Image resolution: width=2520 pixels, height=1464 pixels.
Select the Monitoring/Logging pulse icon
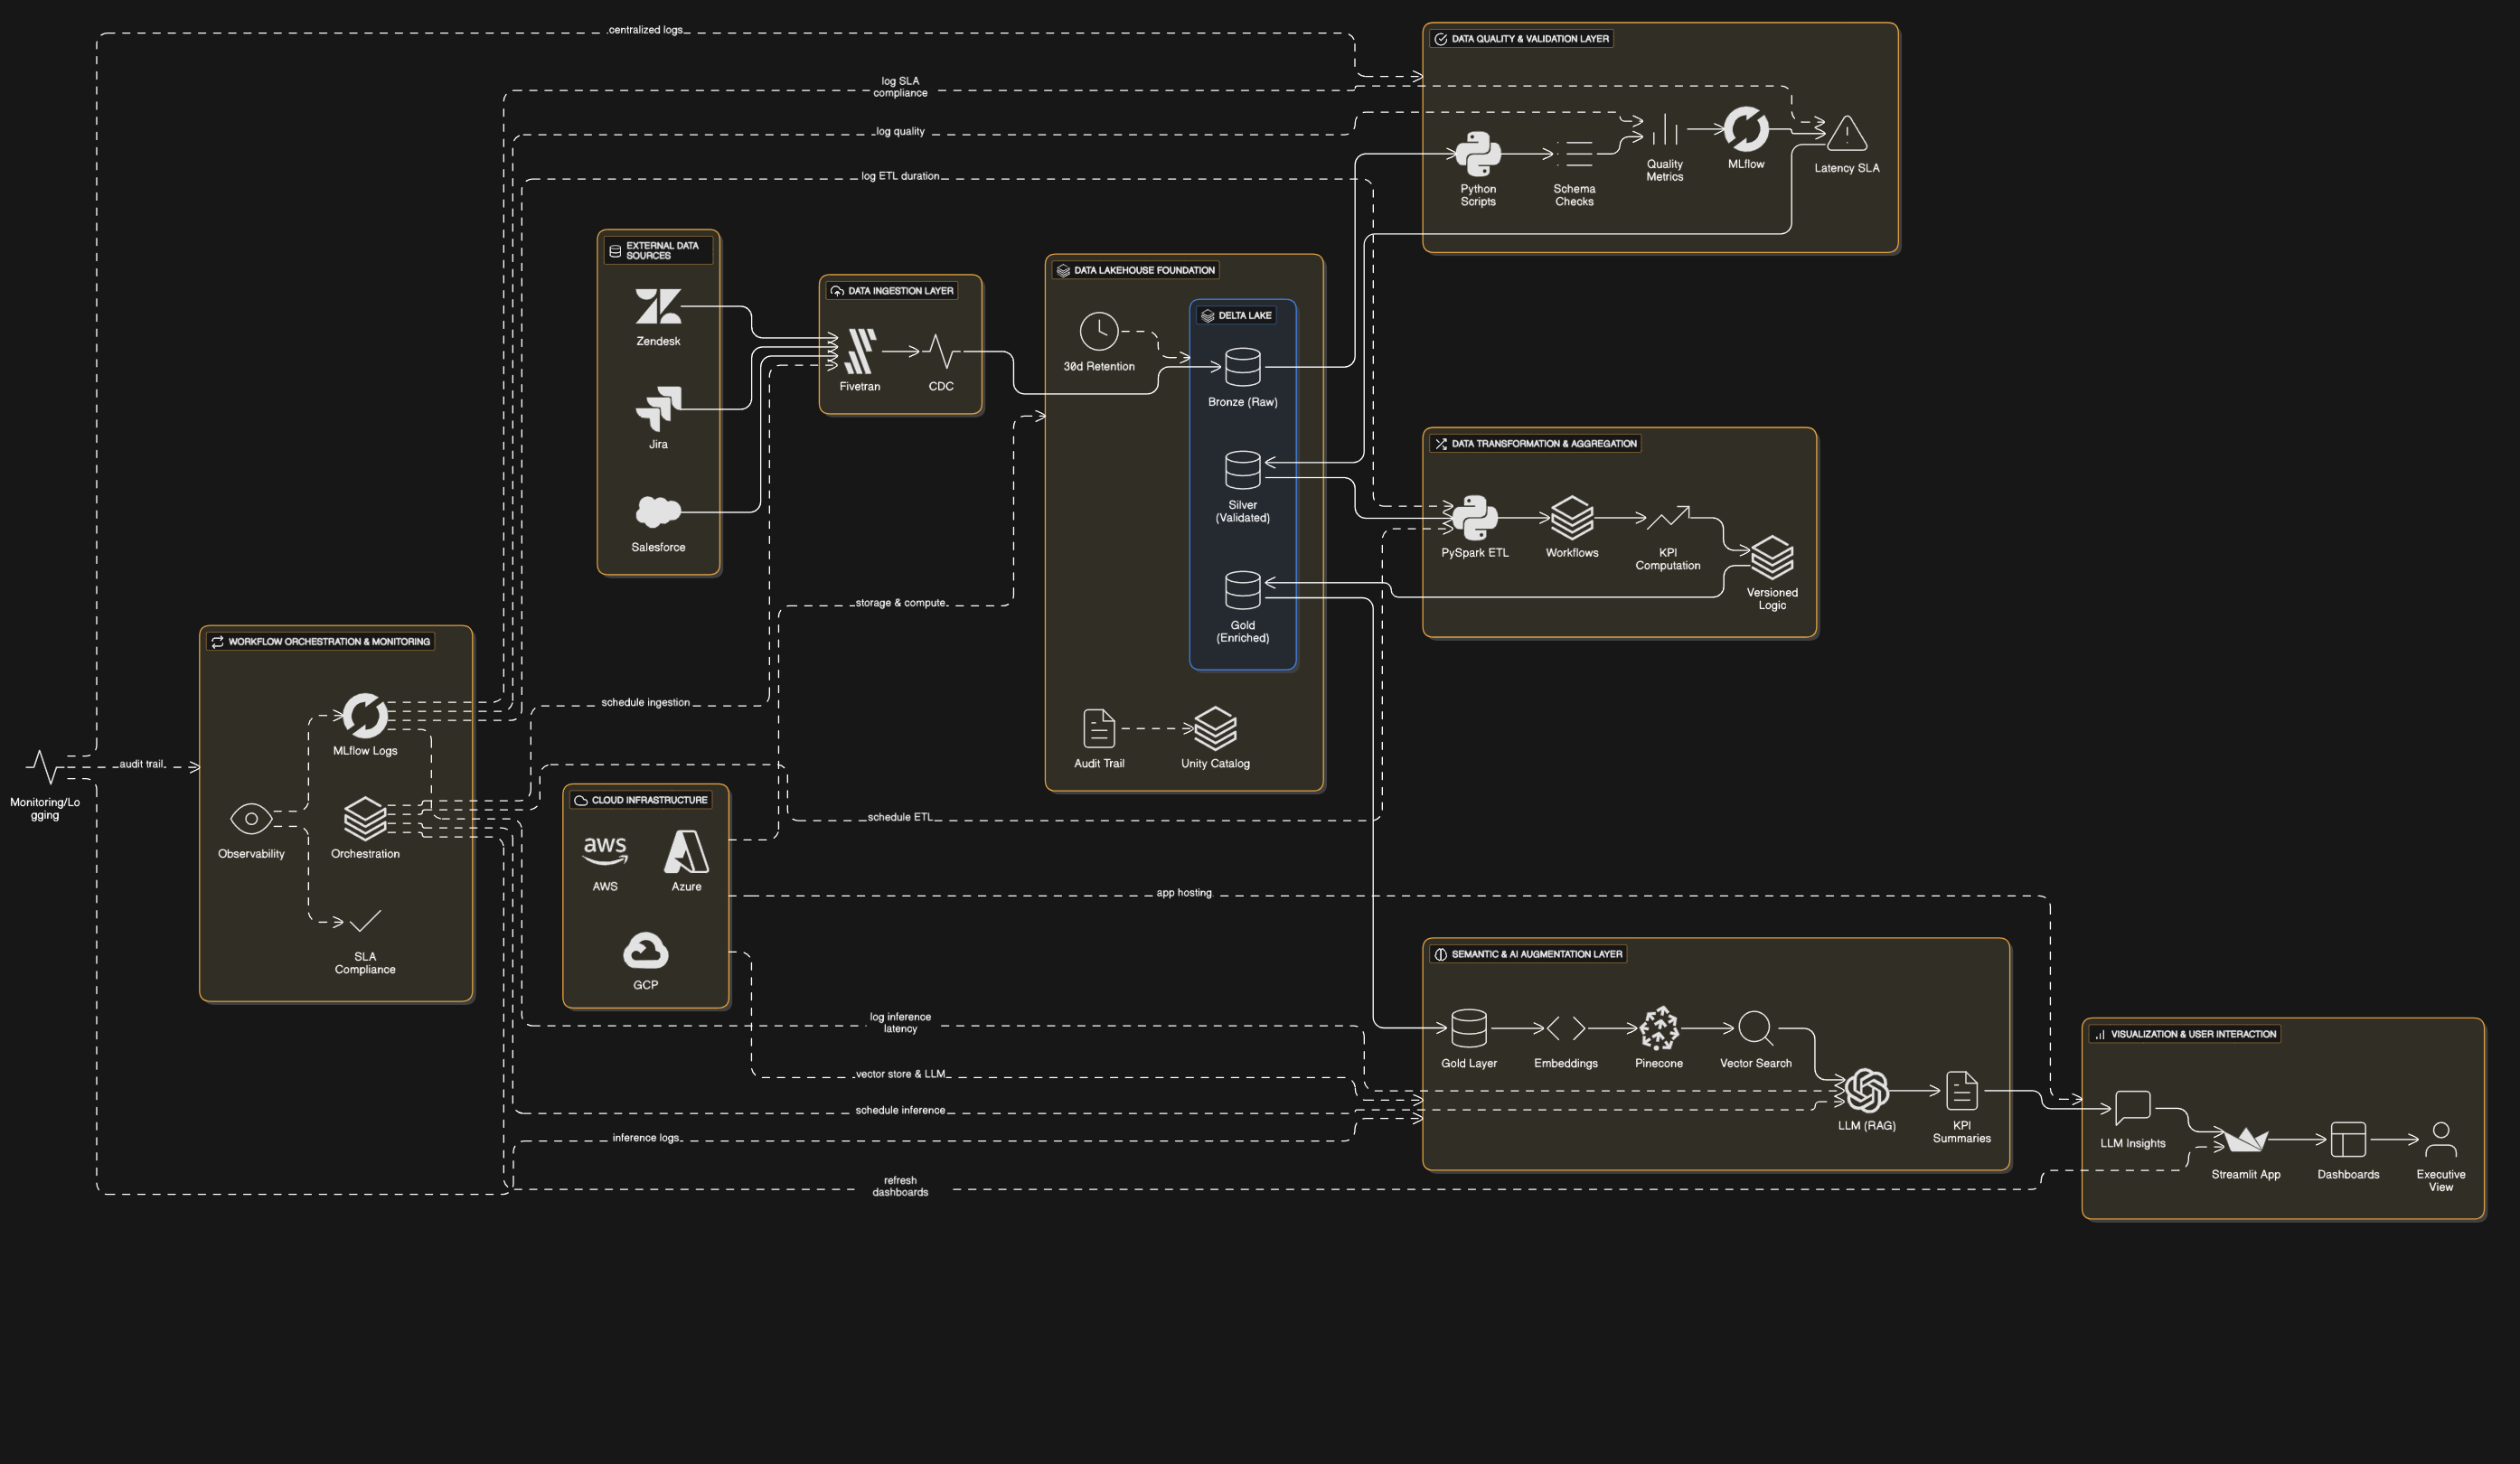(x=44, y=767)
